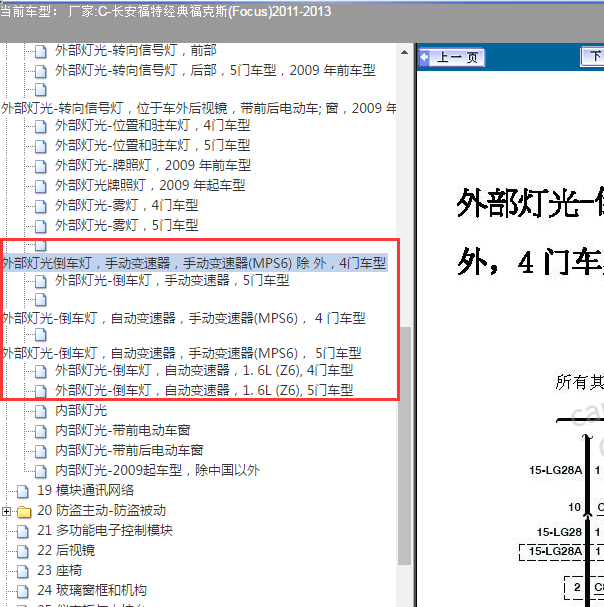Open 倒车灯，自动变速器，1.6L (Z6), 5门车型
This screenshot has height=607, width=604.
tap(204, 390)
